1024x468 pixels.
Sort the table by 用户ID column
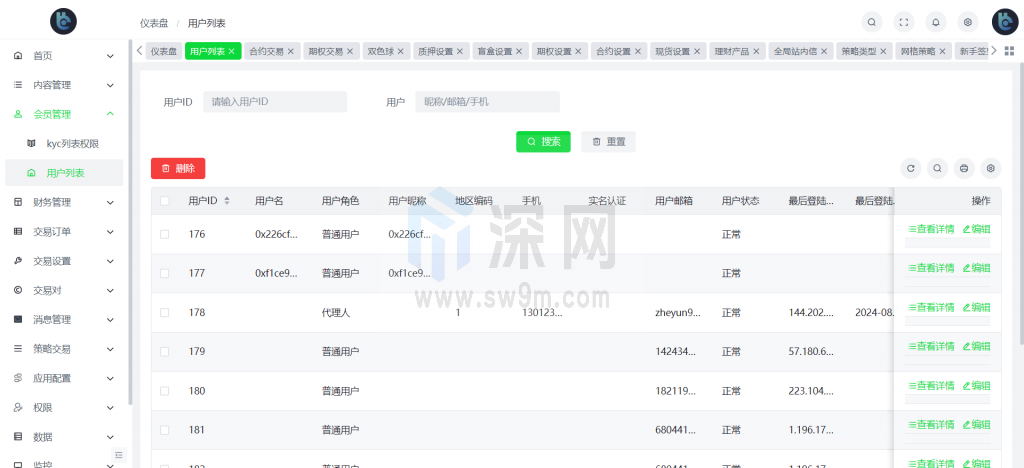point(227,201)
